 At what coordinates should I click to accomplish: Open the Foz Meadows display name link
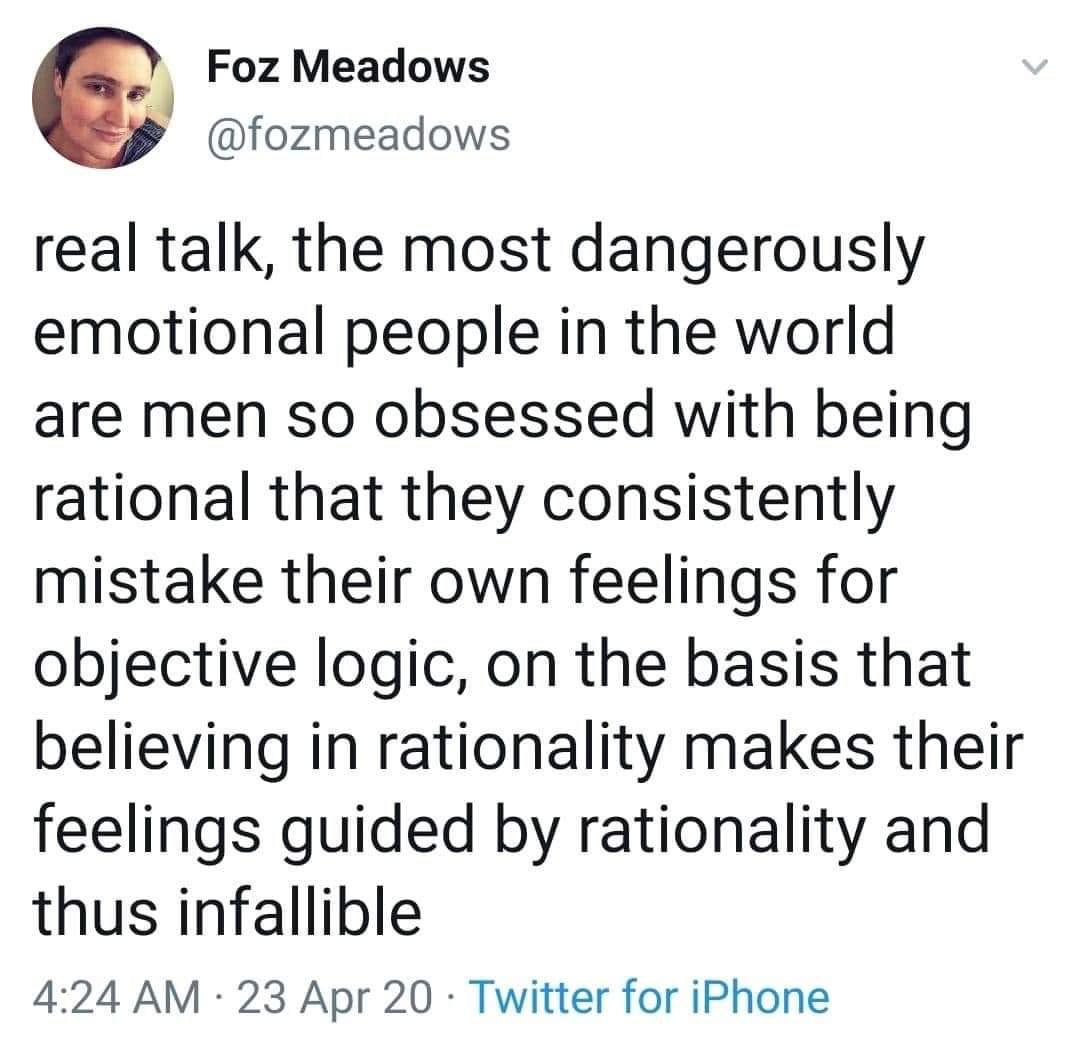tap(348, 67)
